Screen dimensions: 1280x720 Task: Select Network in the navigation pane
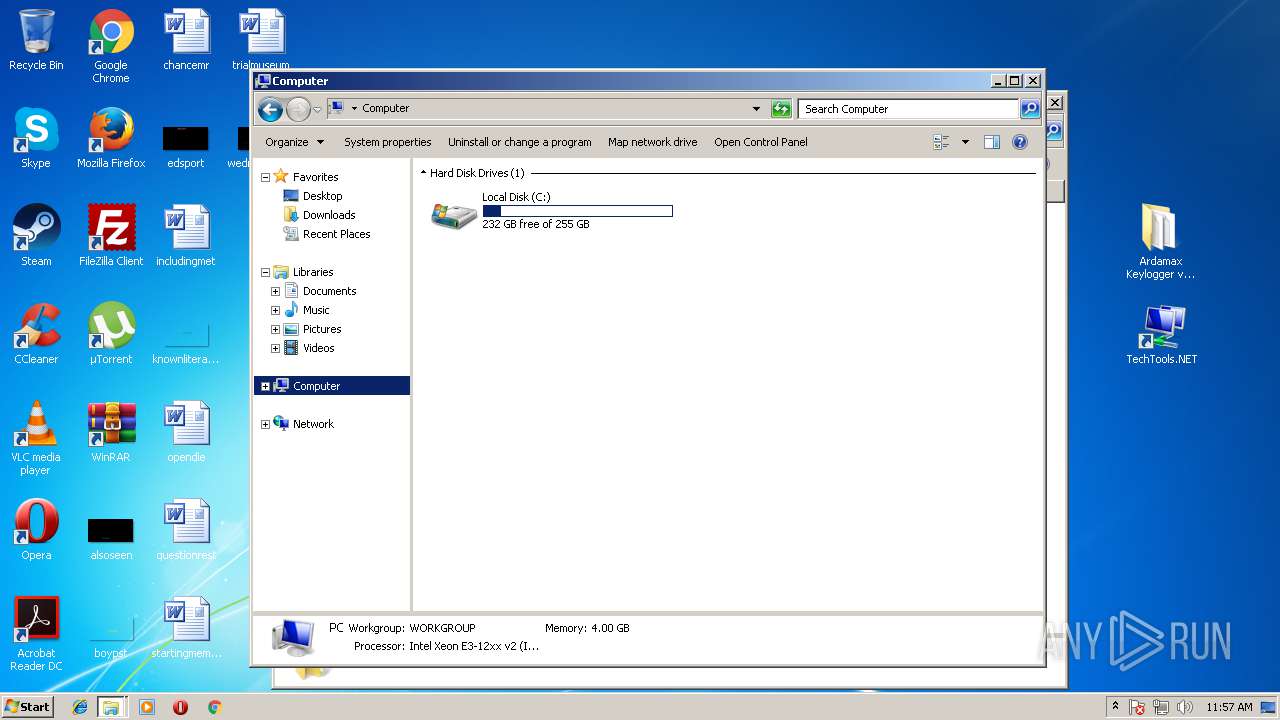pyautogui.click(x=313, y=424)
